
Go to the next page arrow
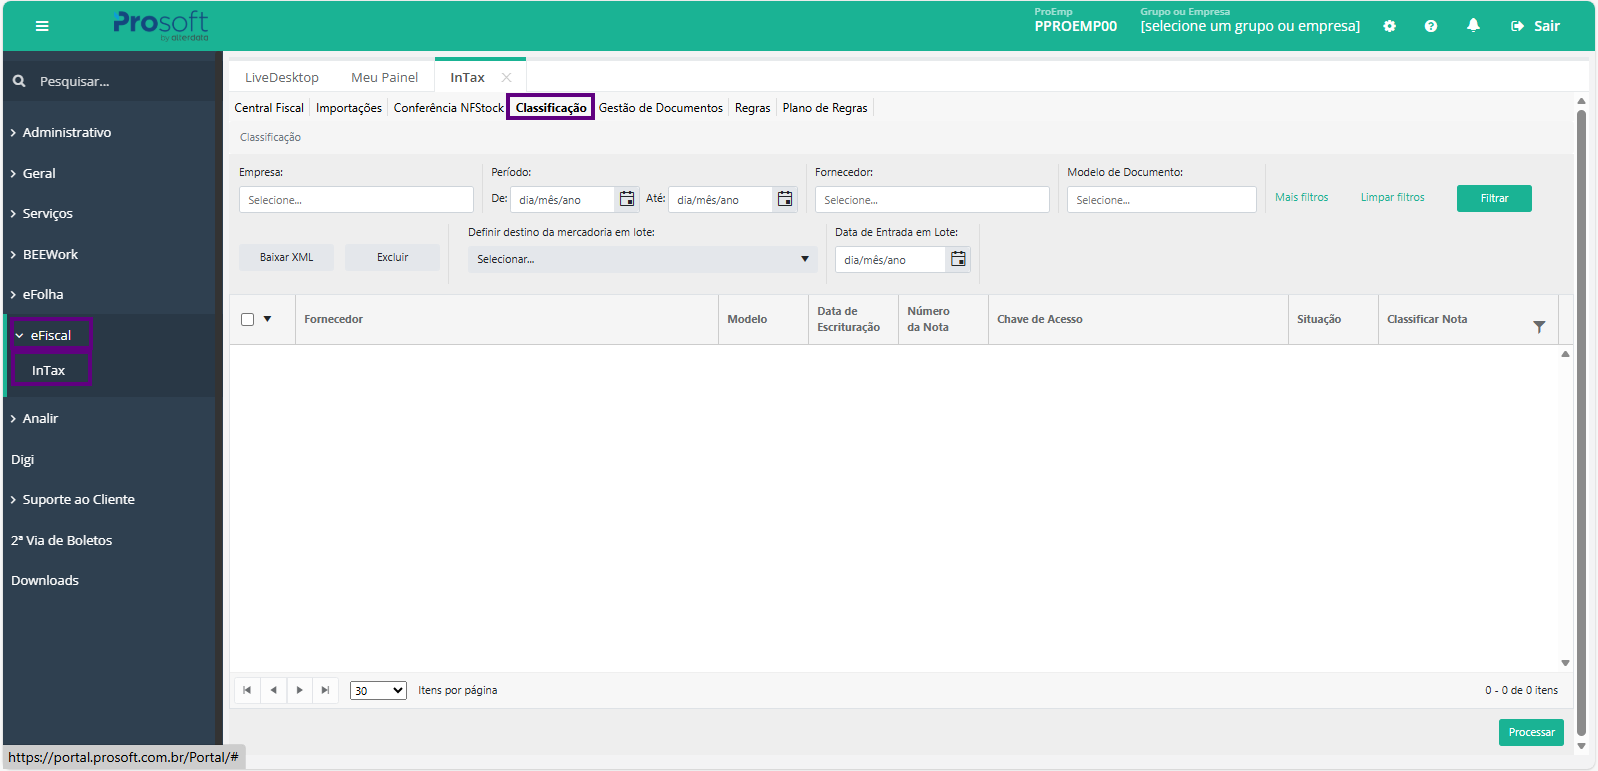[299, 690]
